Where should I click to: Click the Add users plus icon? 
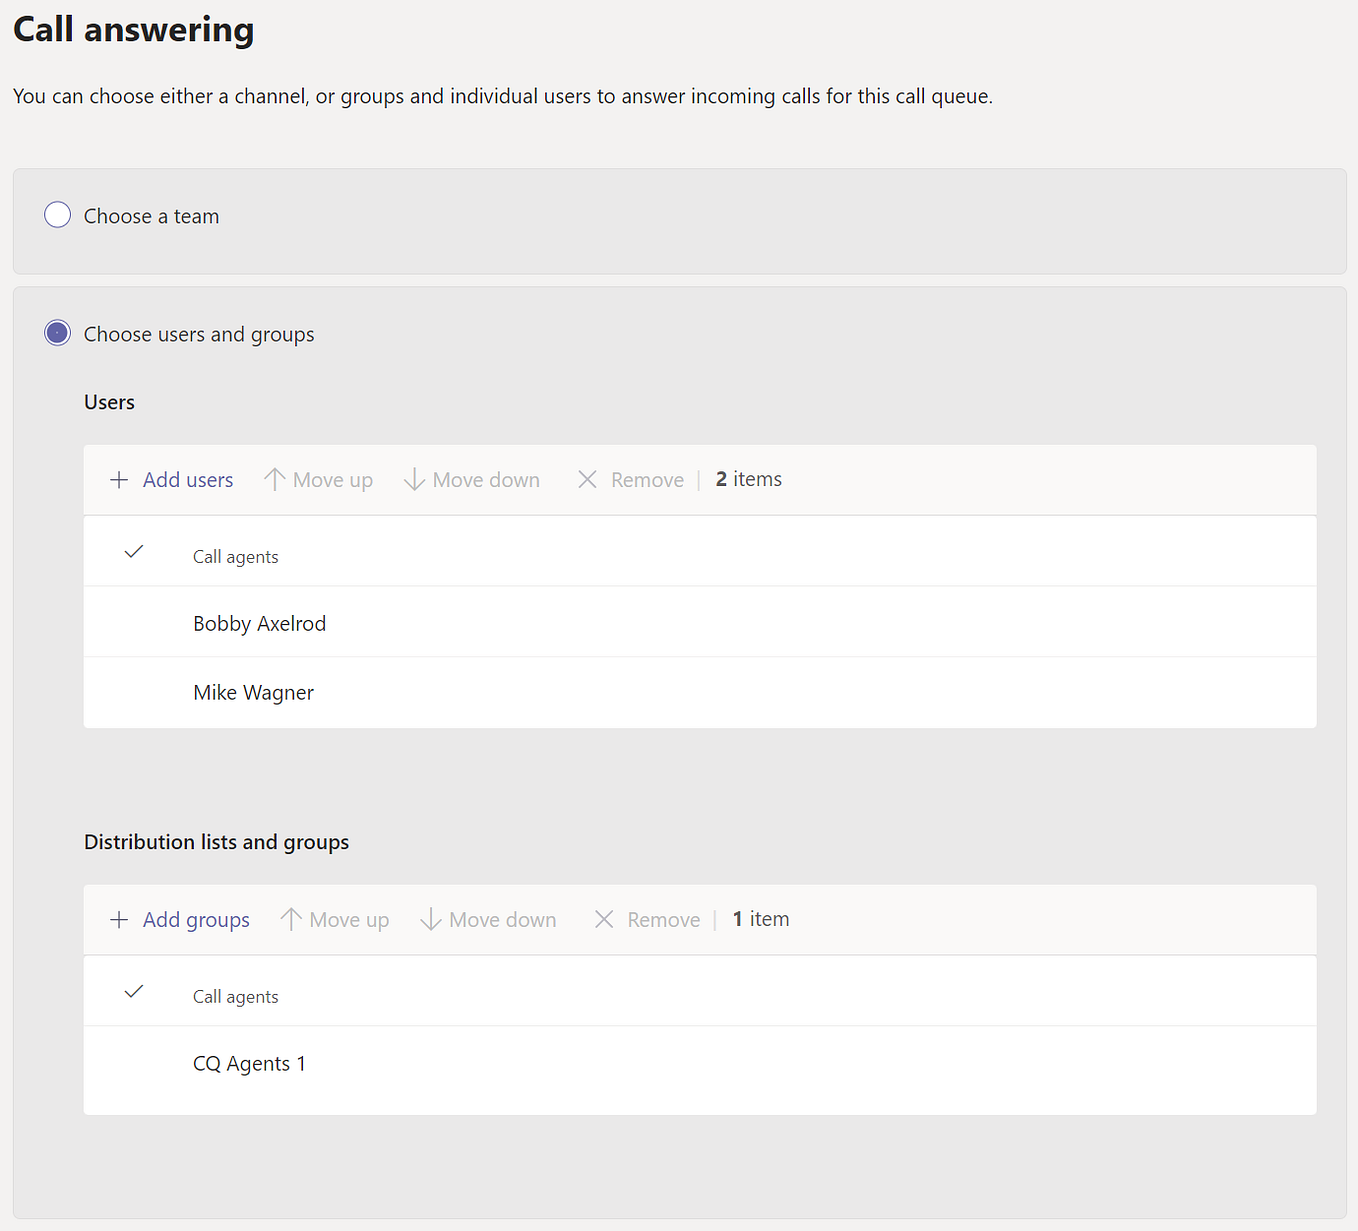(119, 479)
